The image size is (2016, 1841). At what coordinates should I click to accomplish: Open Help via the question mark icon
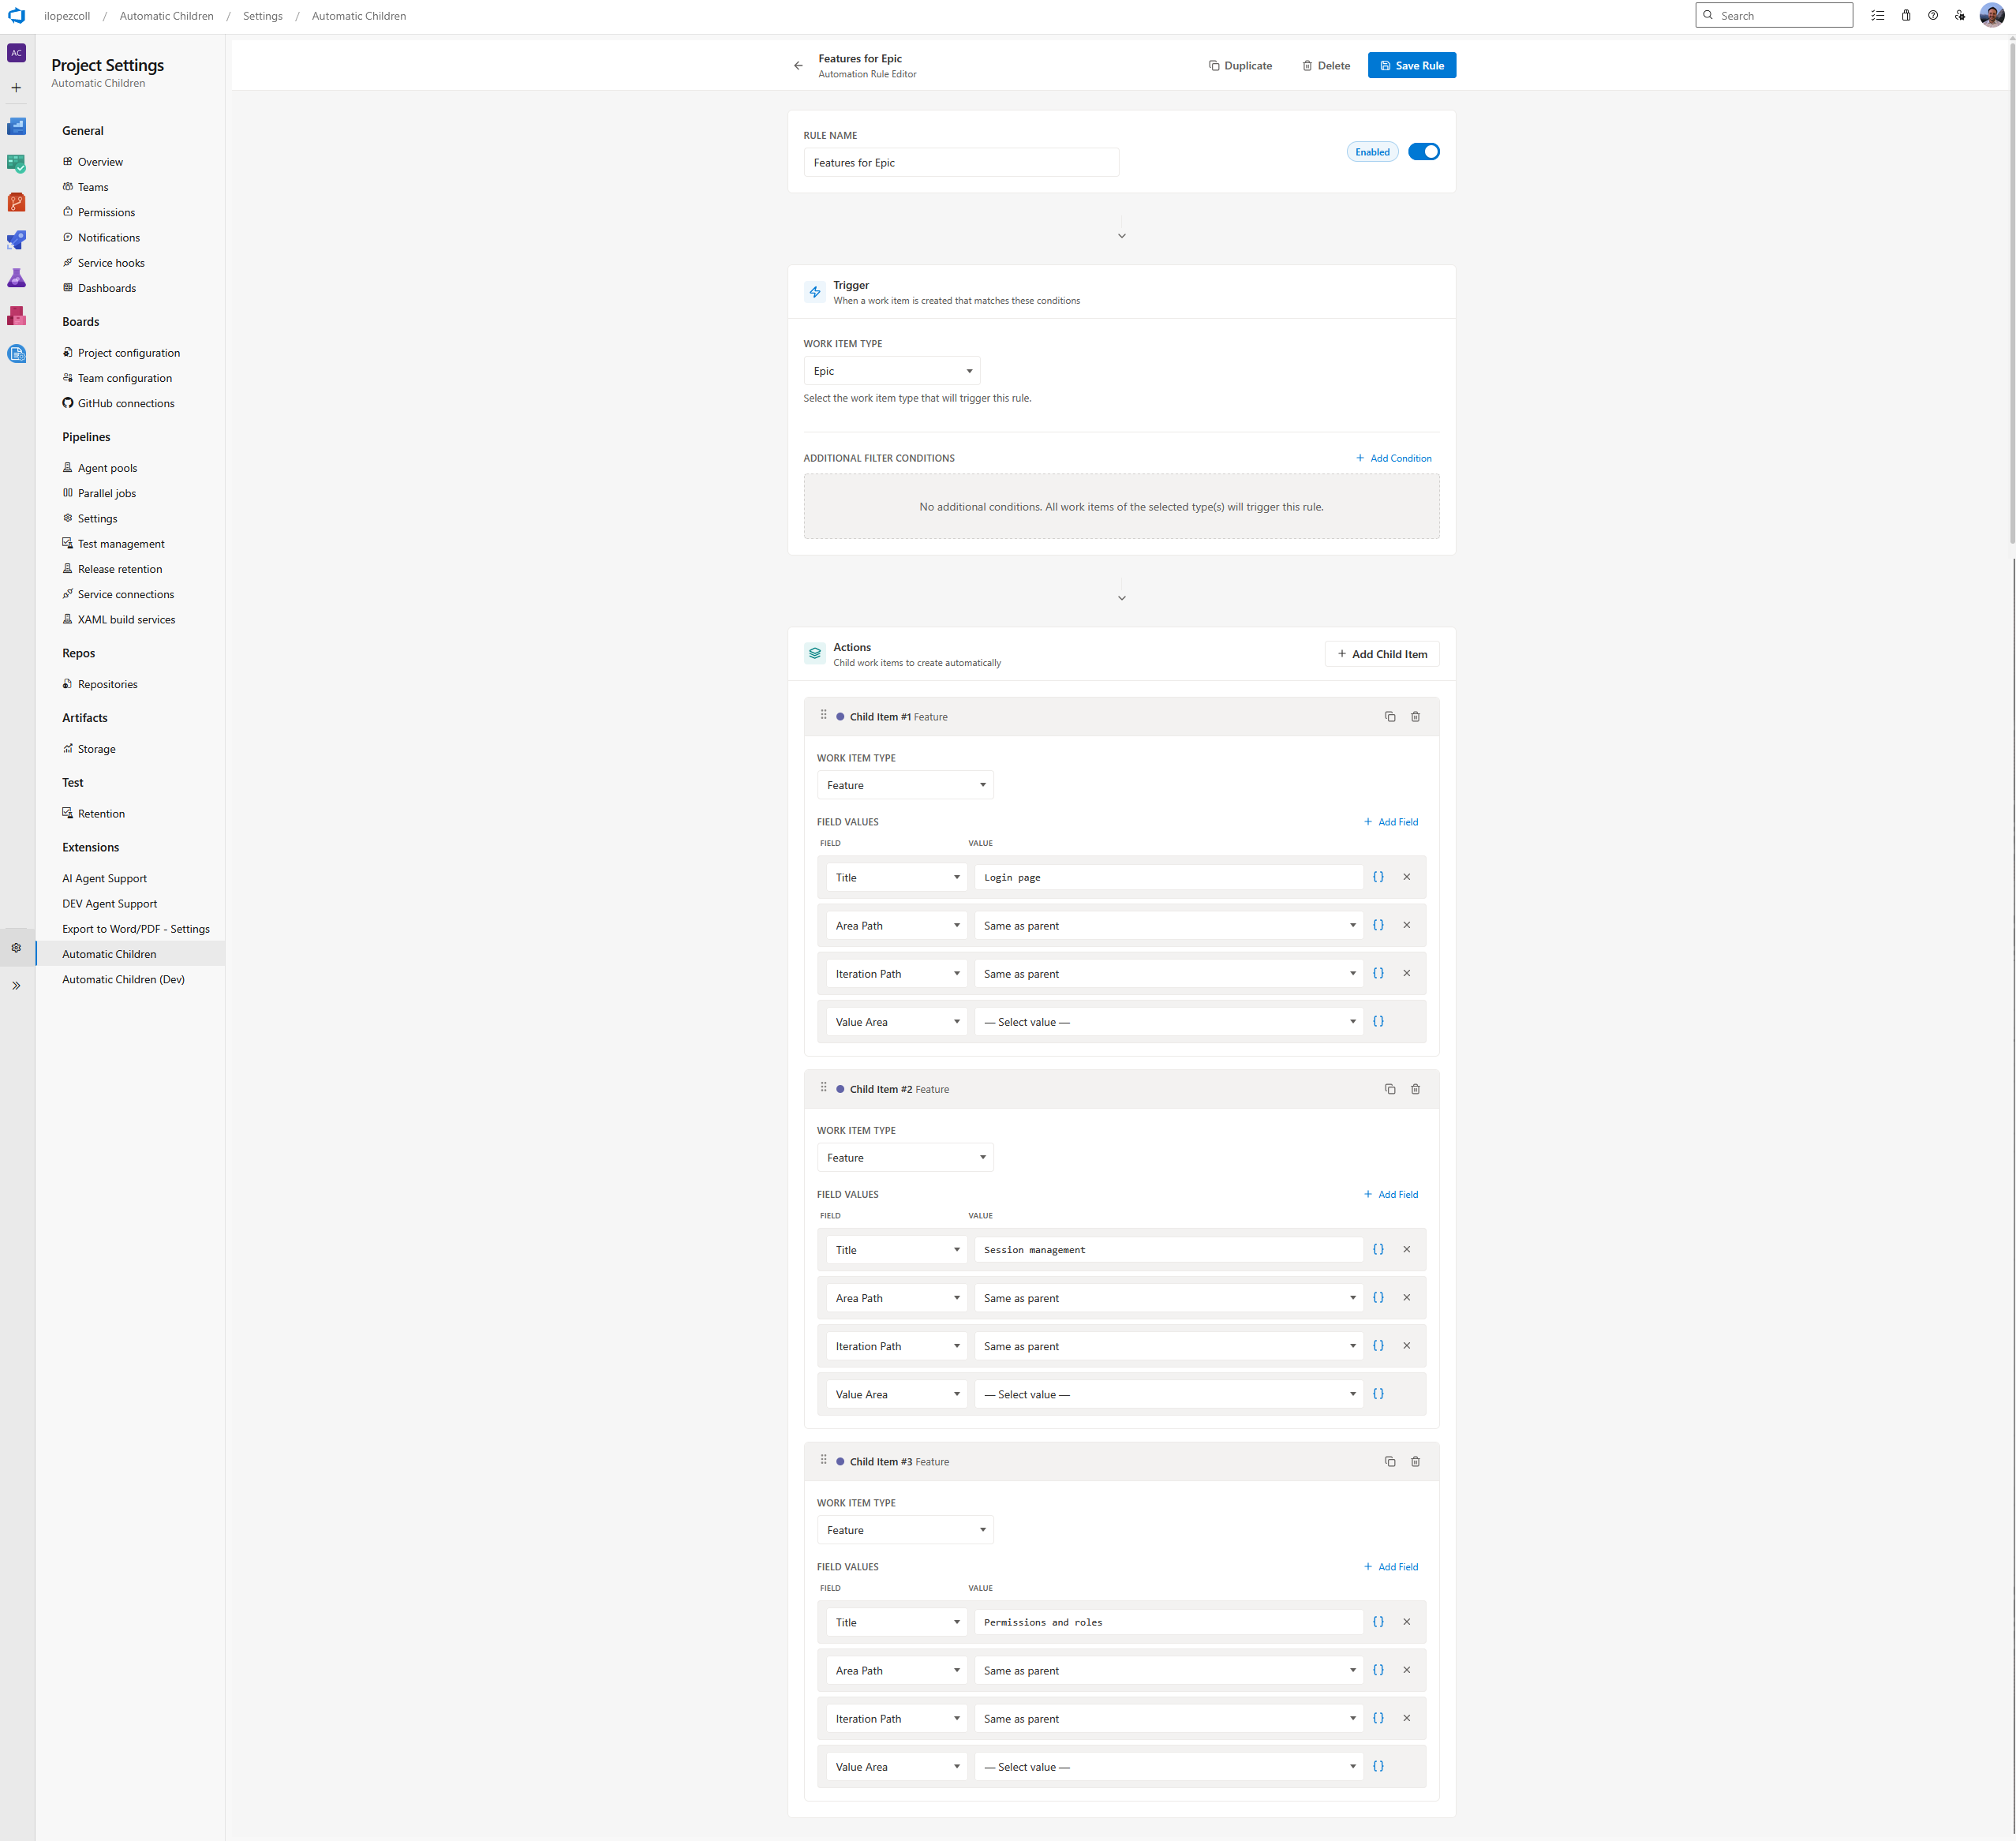[1932, 15]
